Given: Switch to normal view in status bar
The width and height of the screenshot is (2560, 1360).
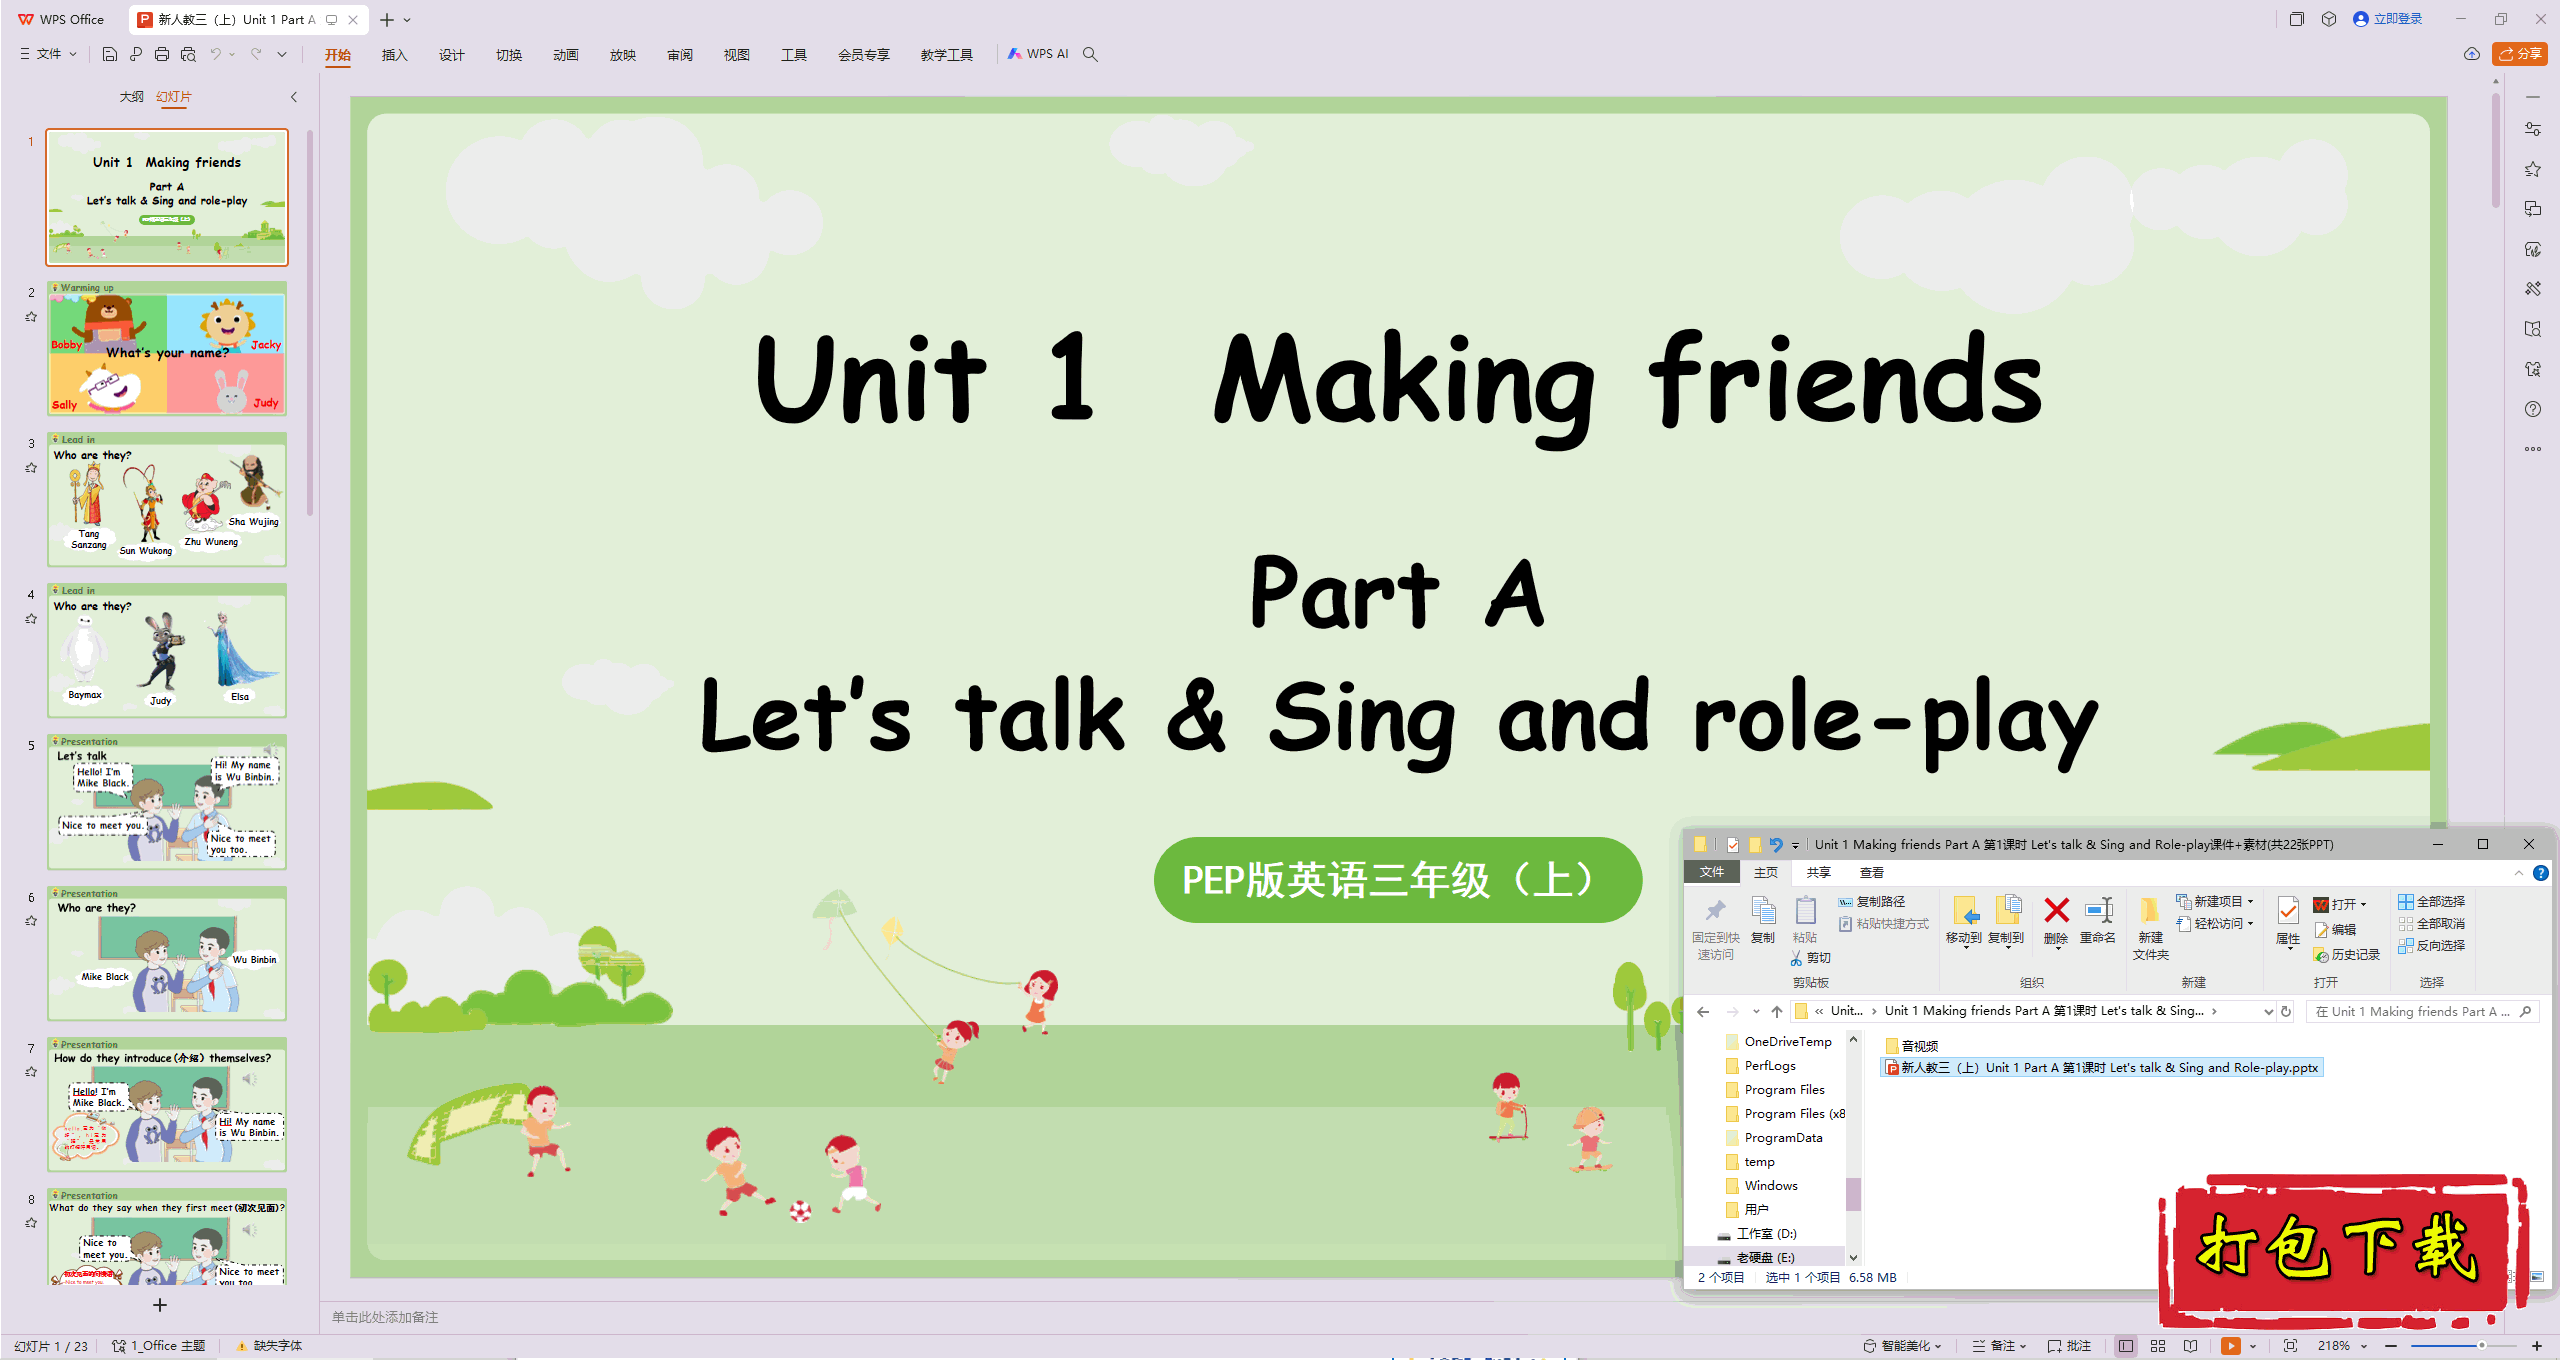Looking at the screenshot, I should pos(2126,1346).
